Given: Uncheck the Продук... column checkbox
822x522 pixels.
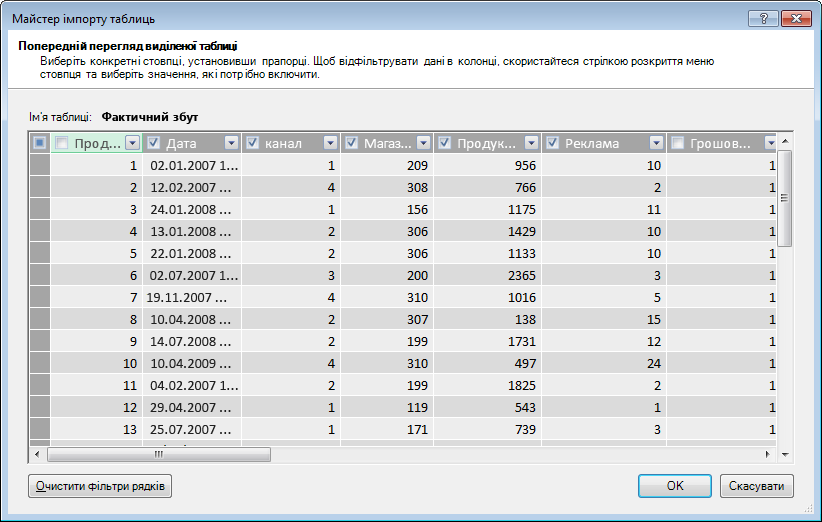Looking at the screenshot, I should coord(444,143).
